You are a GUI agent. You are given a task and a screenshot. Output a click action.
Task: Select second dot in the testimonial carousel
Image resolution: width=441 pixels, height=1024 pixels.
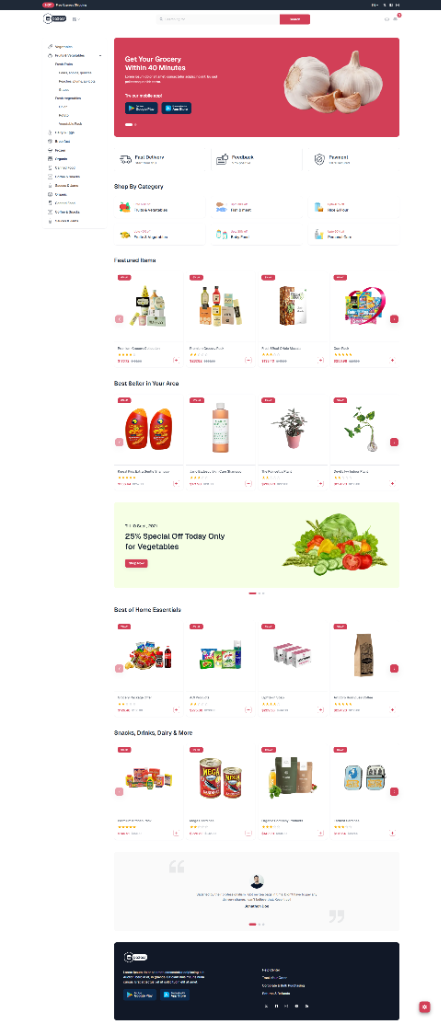[x=259, y=924]
